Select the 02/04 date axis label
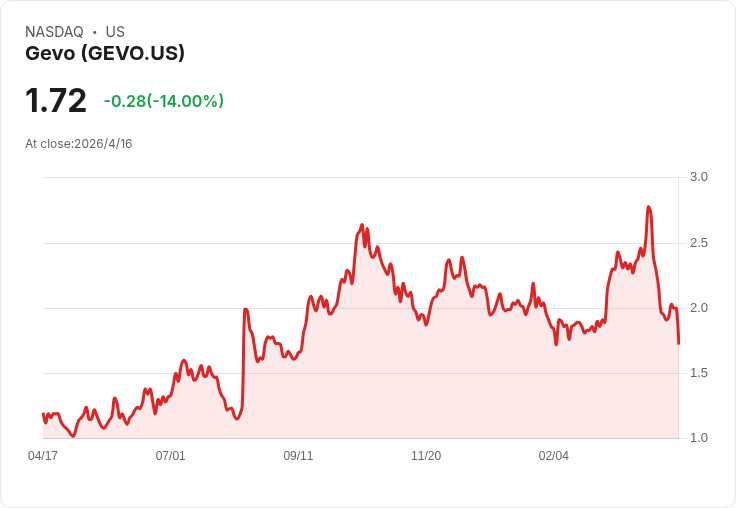Screen dimensions: 736x508 [x=554, y=456]
